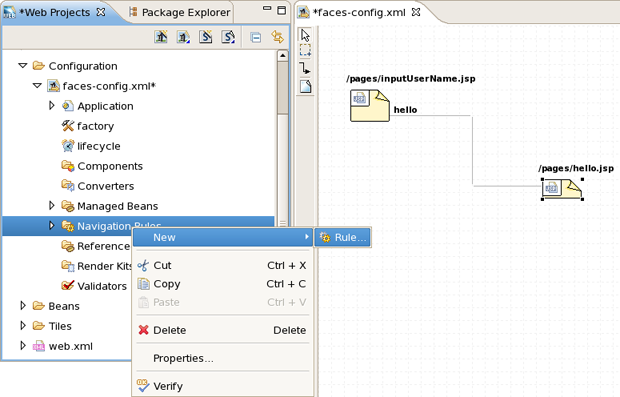Minimize the Web Projects view panel
This screenshot has width=620, height=397.
(x=267, y=8)
